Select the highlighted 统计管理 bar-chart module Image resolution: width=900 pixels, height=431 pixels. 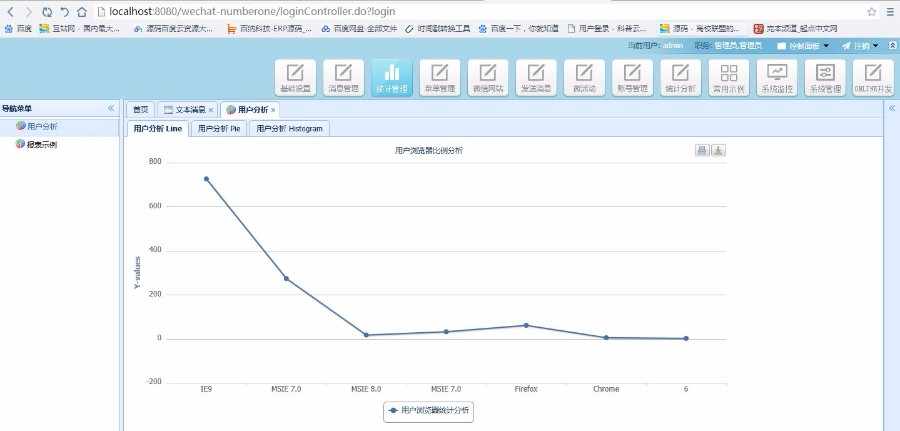pos(391,77)
